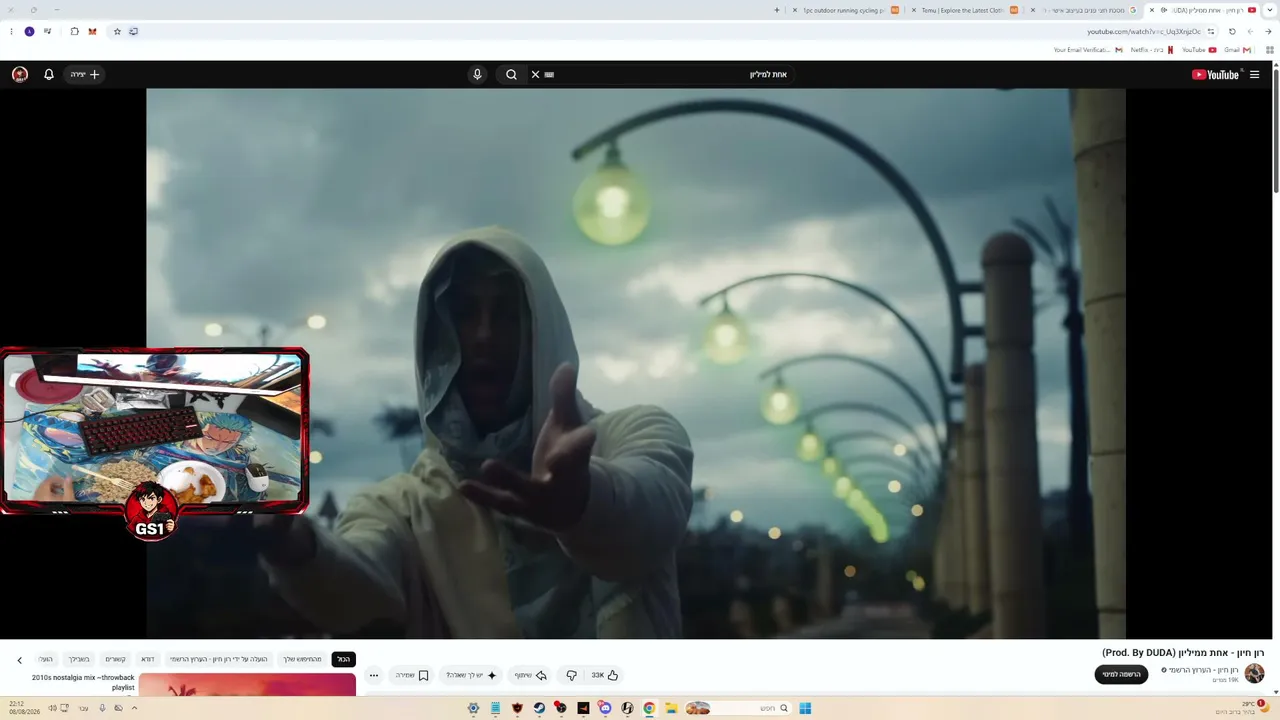Share the video (שיתוף)
1280x720 pixels.
531,675
